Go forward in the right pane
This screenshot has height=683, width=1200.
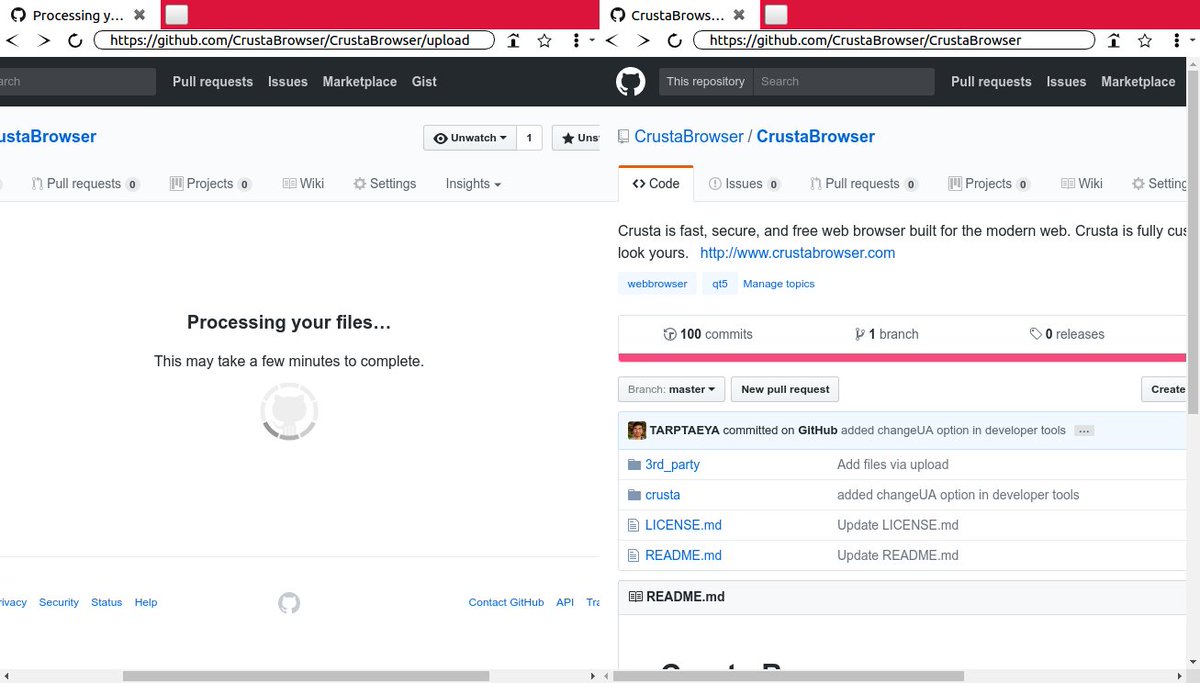tap(643, 41)
